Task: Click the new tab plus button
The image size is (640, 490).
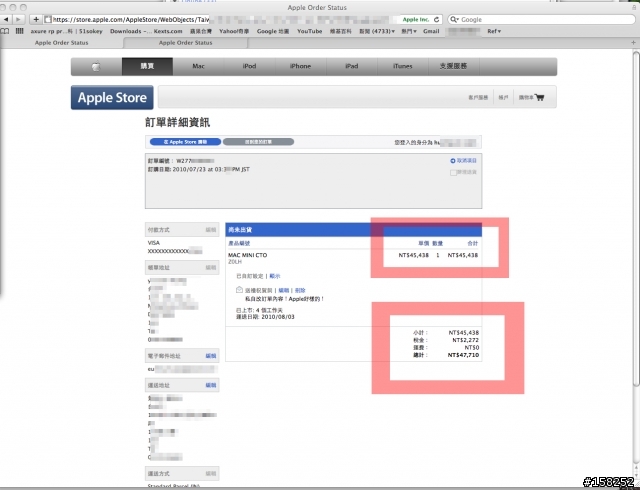Action: (633, 42)
